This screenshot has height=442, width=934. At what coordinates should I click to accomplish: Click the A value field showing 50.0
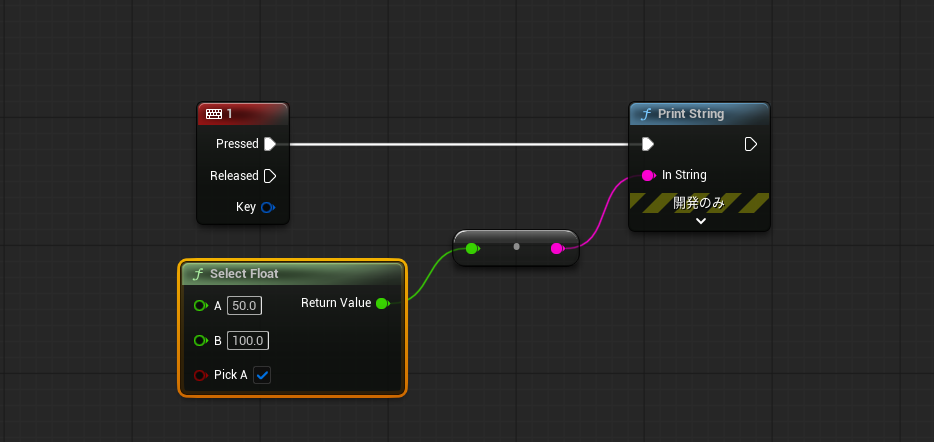pyautogui.click(x=244, y=306)
